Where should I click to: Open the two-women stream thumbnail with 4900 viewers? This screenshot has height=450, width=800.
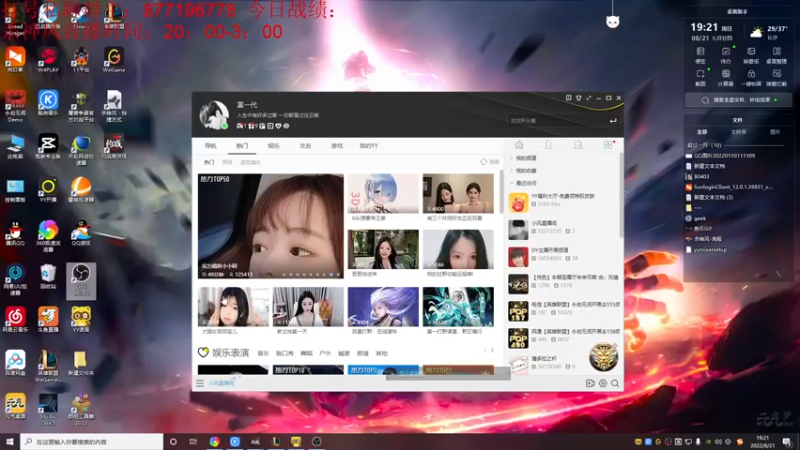[458, 193]
